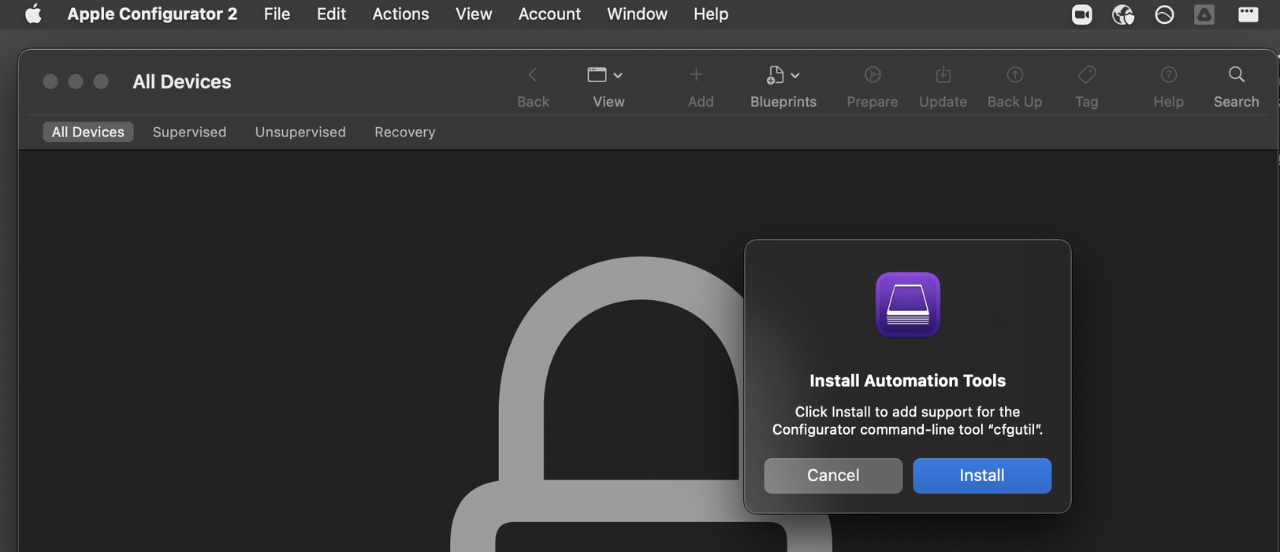Image resolution: width=1280 pixels, height=552 pixels.
Task: Open the Apple menu
Action: 33,14
